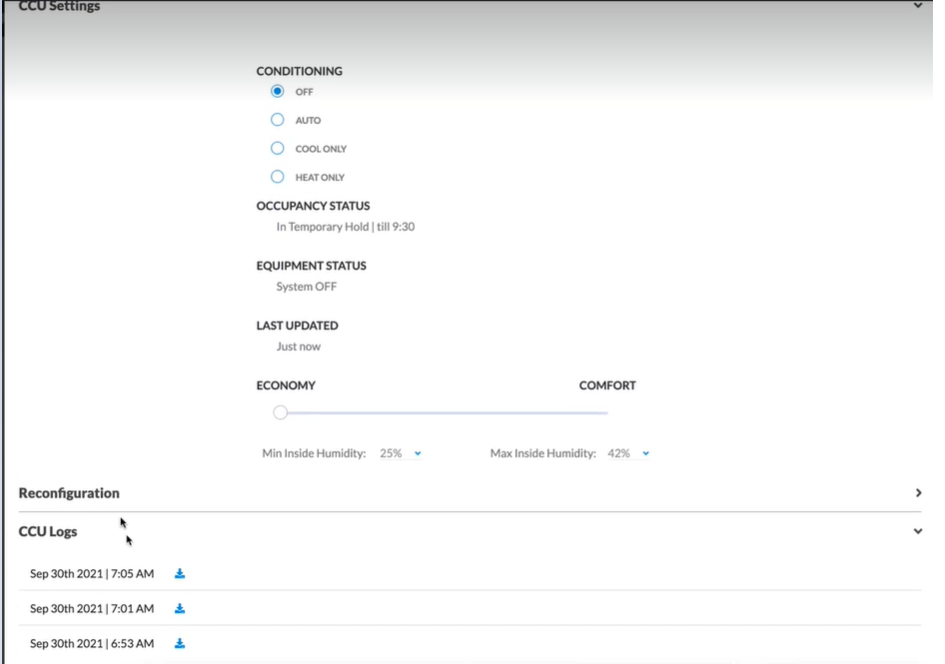Viewport: 945px width, 664px height.
Task: Collapse the CCU Settings section chevron
Action: (x=917, y=5)
